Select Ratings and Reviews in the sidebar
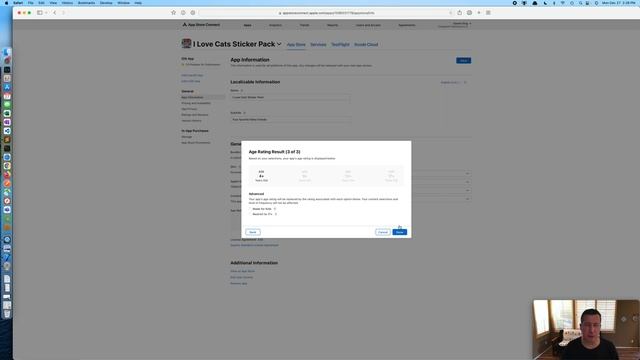640x360 pixels. 195,115
